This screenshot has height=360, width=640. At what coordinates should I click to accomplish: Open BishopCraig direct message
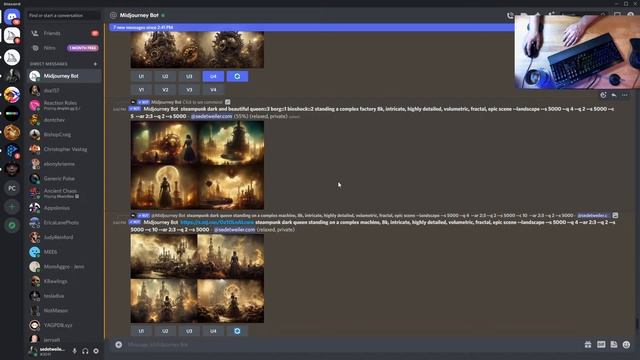click(64, 134)
